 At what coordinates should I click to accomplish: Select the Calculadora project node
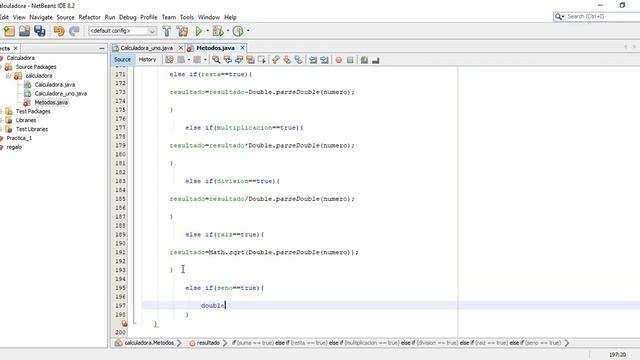coord(20,58)
